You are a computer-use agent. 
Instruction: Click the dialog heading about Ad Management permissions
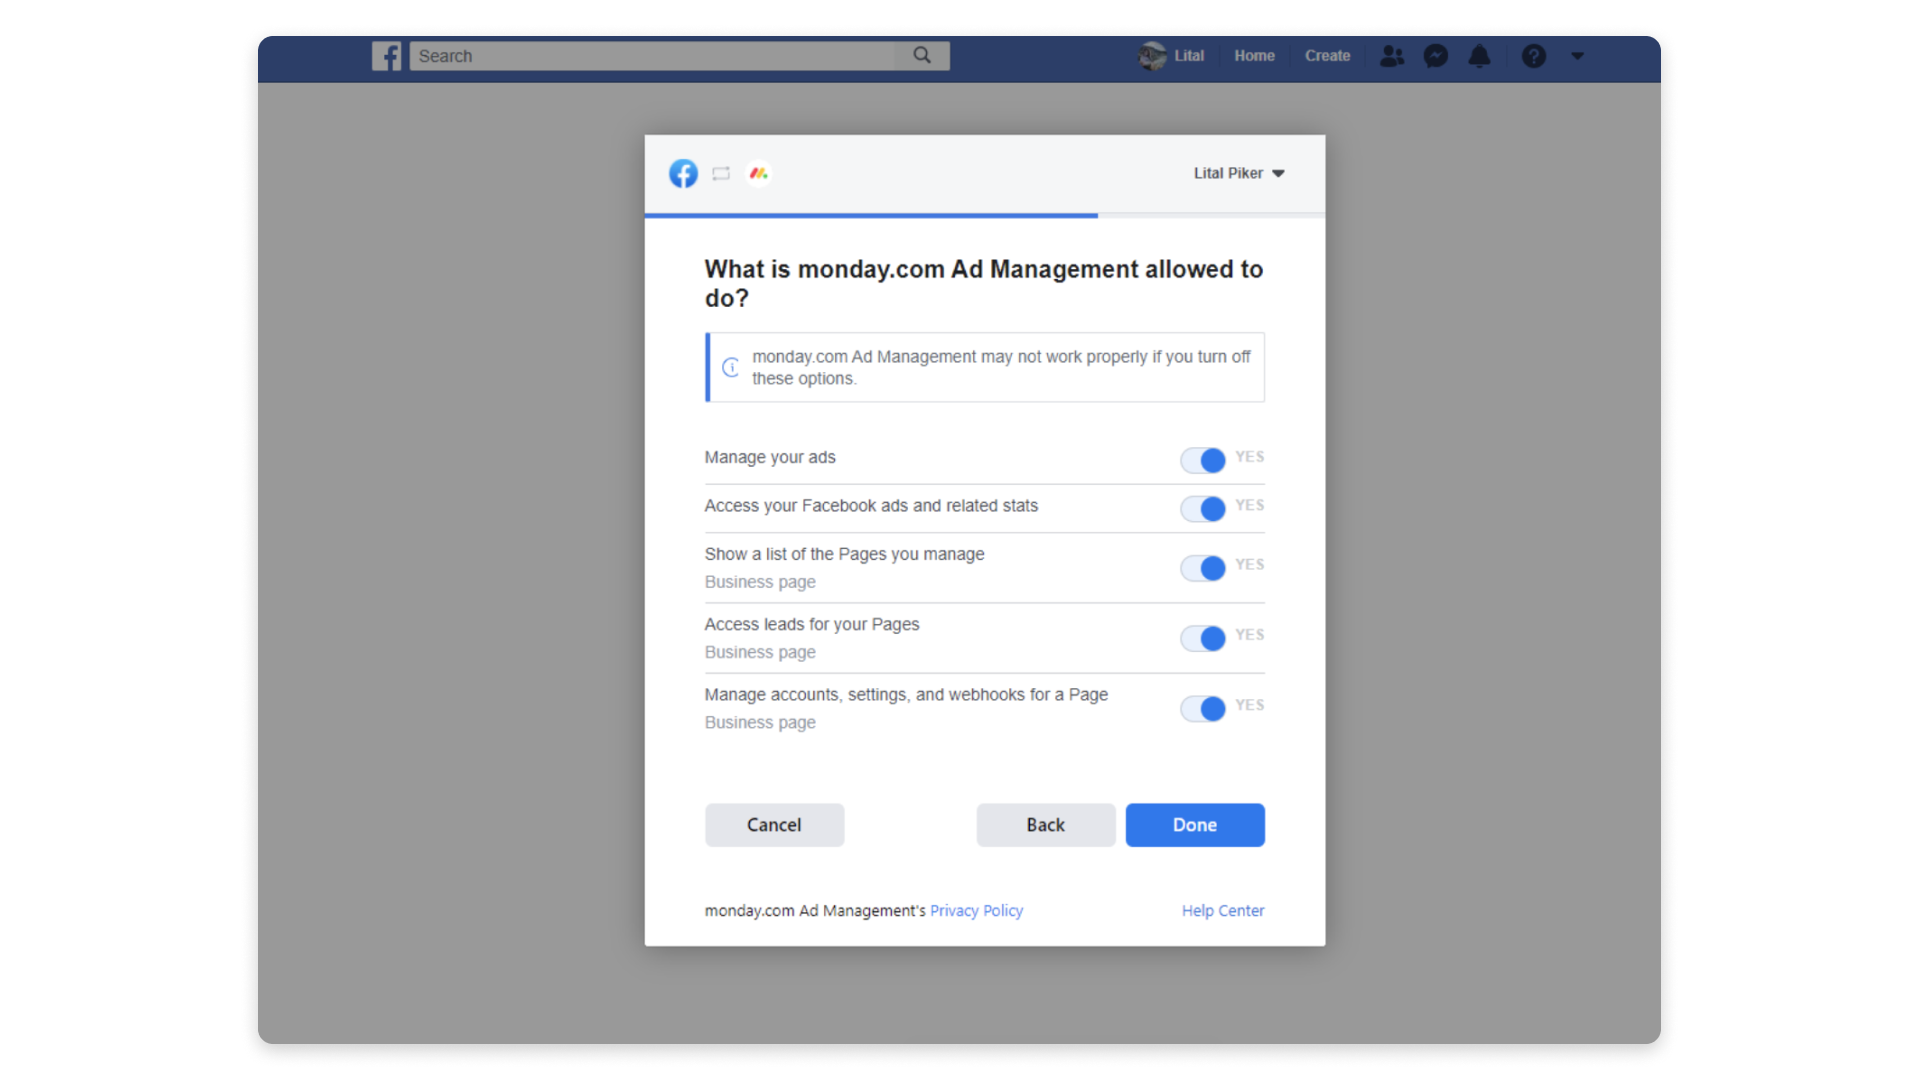(984, 283)
